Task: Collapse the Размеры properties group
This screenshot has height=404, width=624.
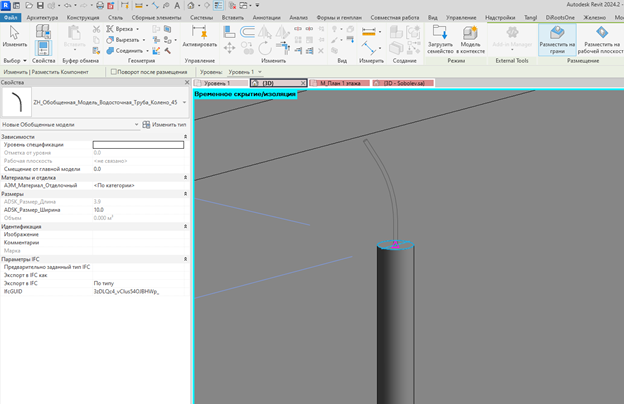Action: [185, 194]
